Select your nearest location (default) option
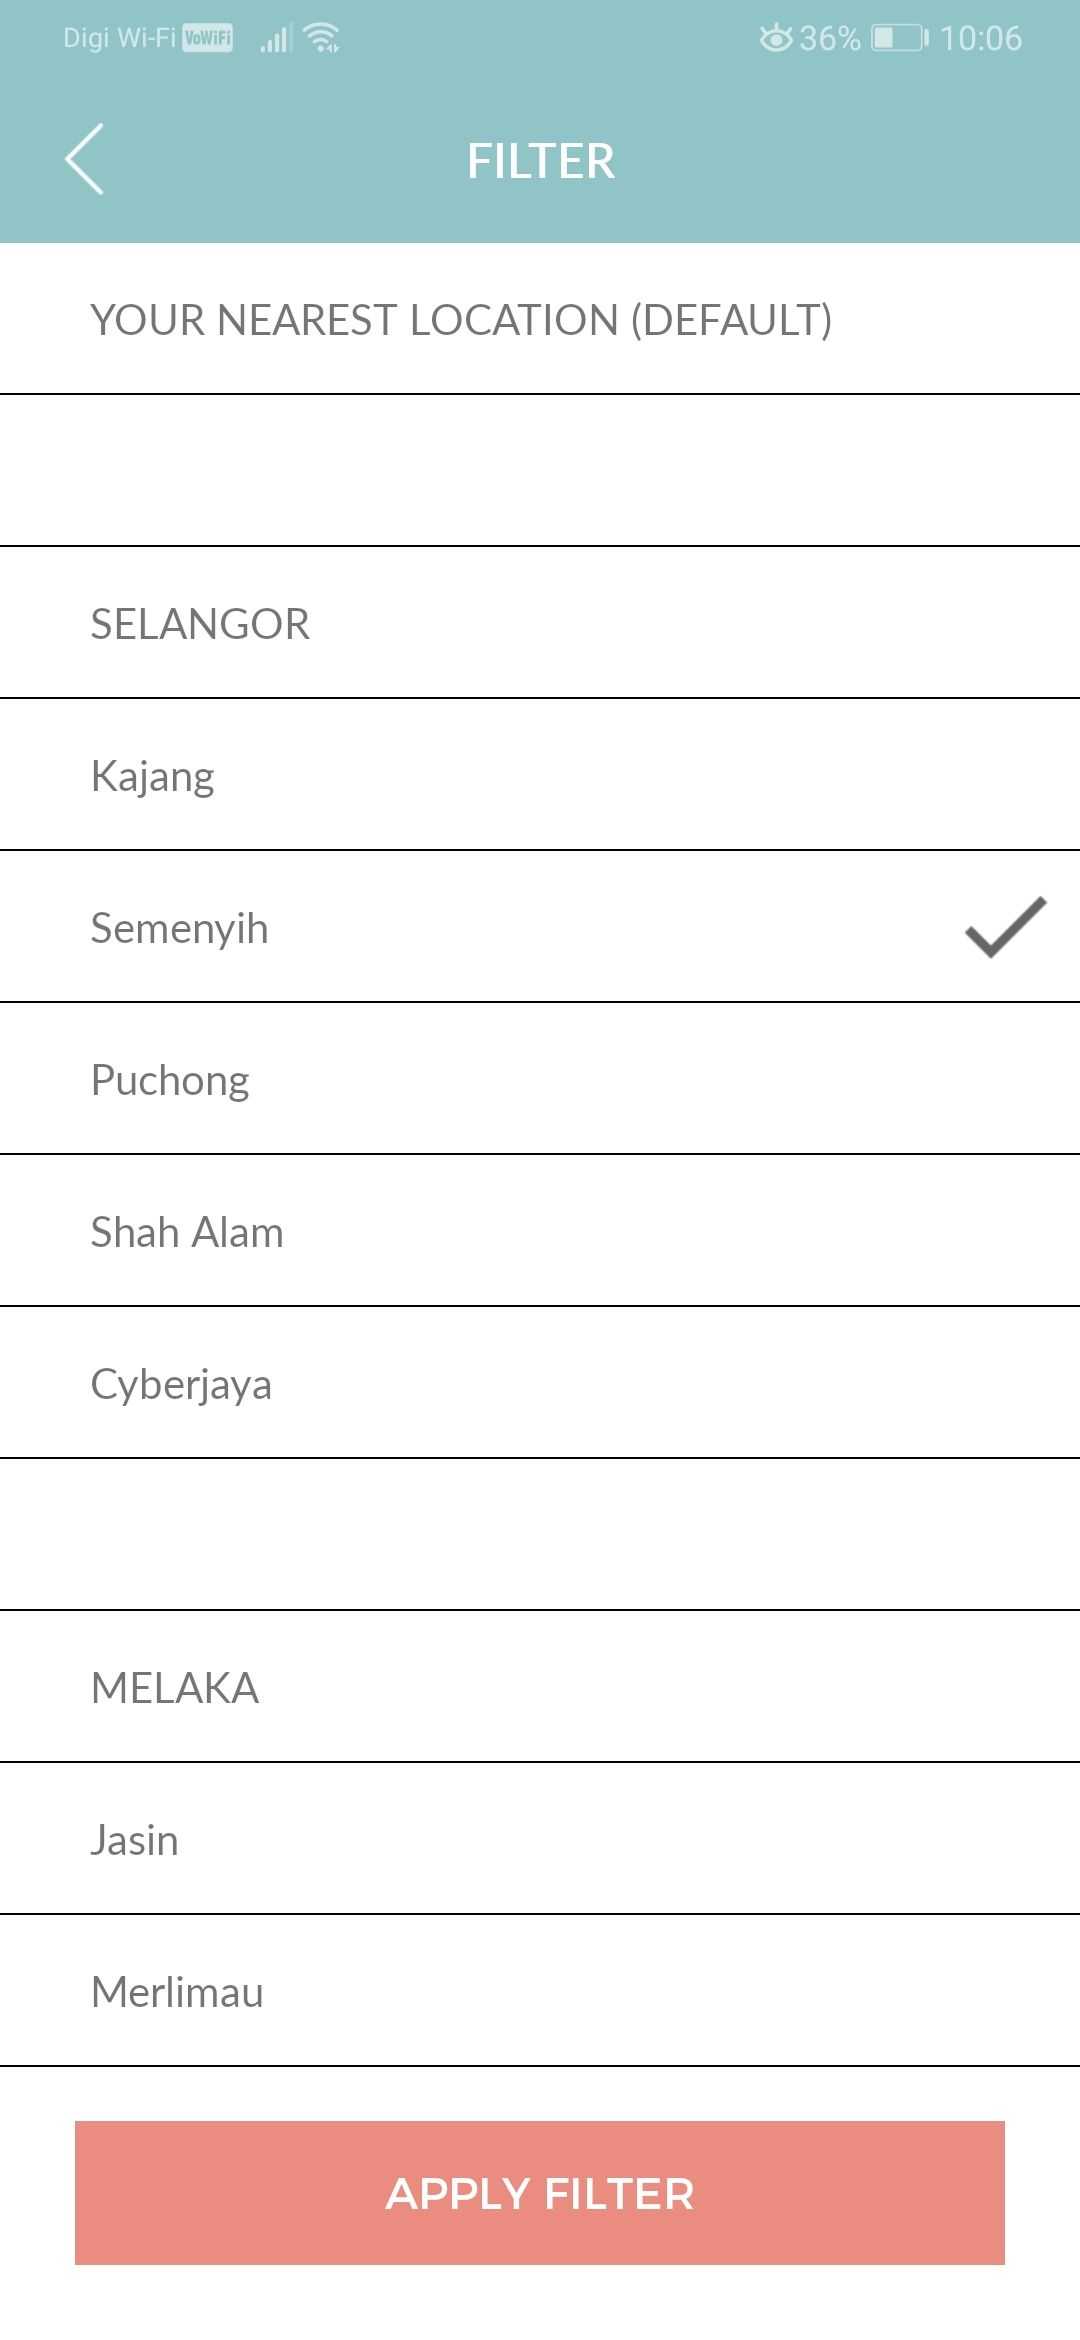The image size is (1080, 2340). pos(461,320)
